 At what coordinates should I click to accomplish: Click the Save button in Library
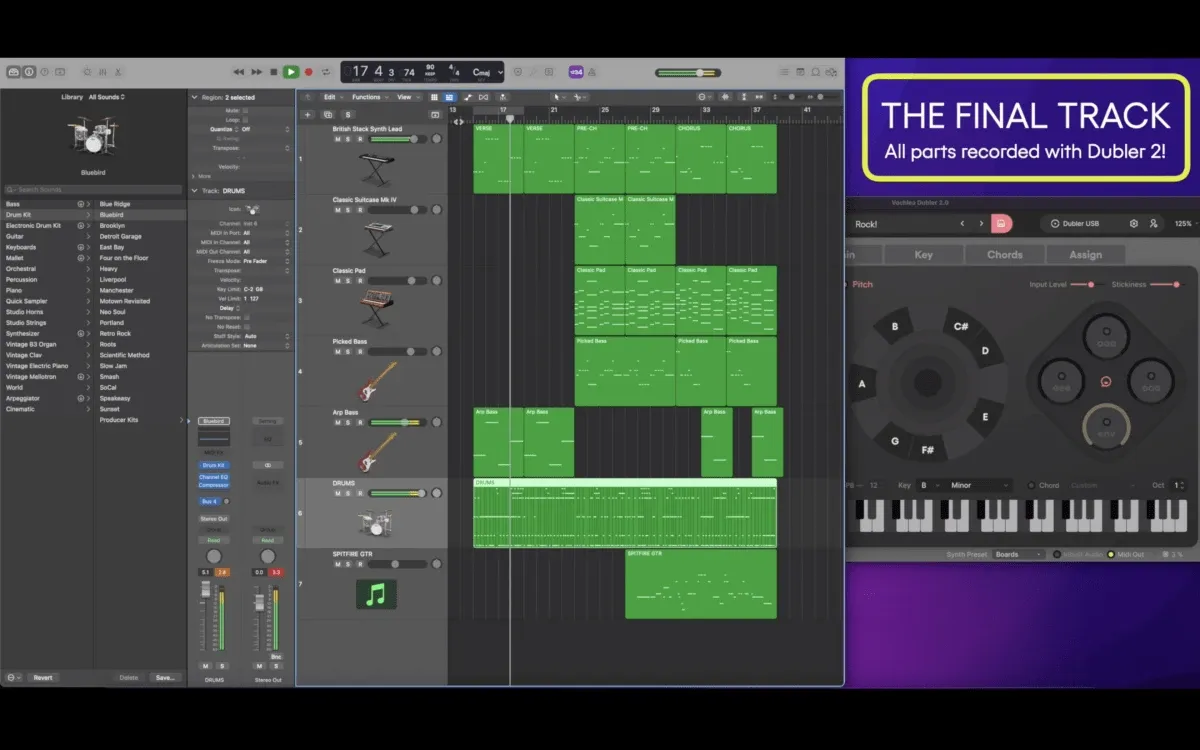point(165,677)
